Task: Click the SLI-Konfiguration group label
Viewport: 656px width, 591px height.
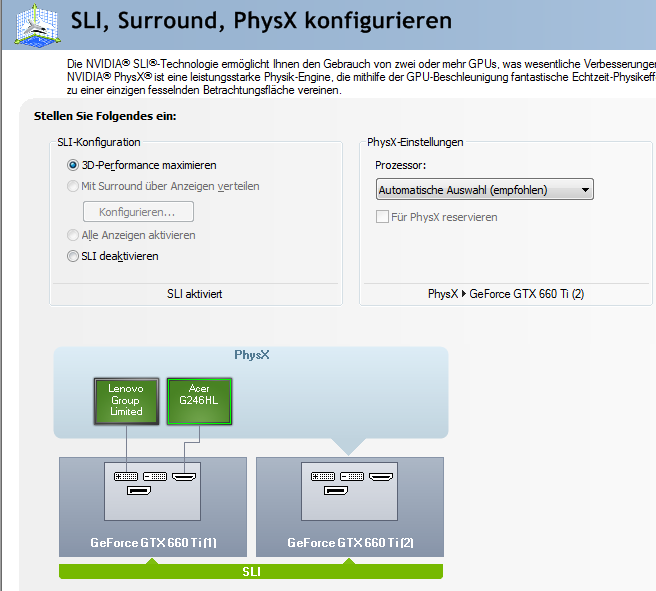Action: point(99,142)
